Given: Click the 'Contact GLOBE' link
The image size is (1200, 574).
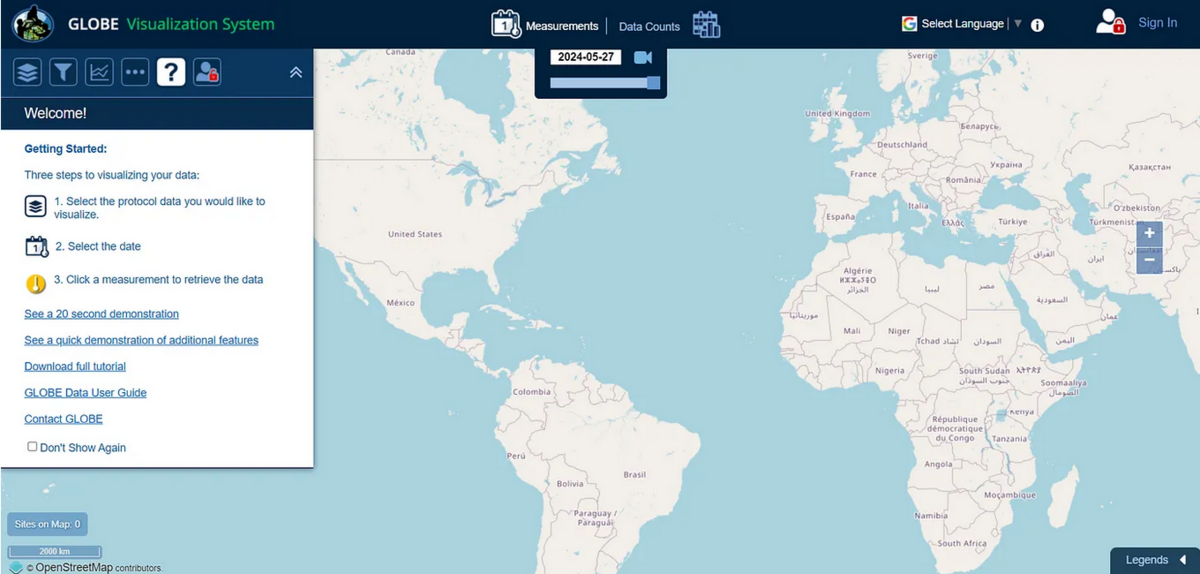Looking at the screenshot, I should (63, 419).
